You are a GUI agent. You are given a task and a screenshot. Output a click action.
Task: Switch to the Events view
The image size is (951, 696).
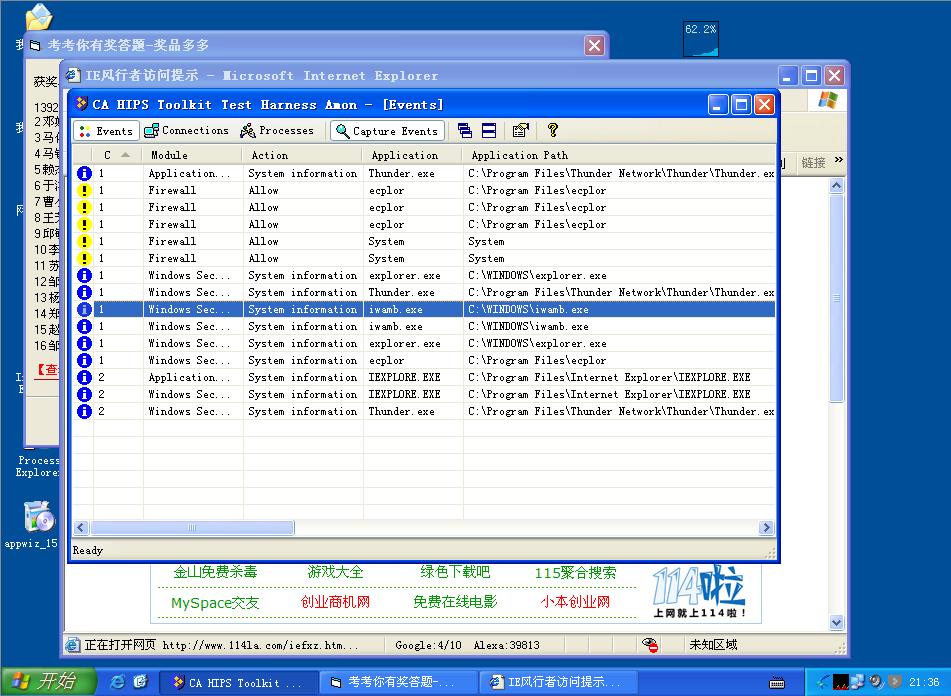[x=107, y=131]
